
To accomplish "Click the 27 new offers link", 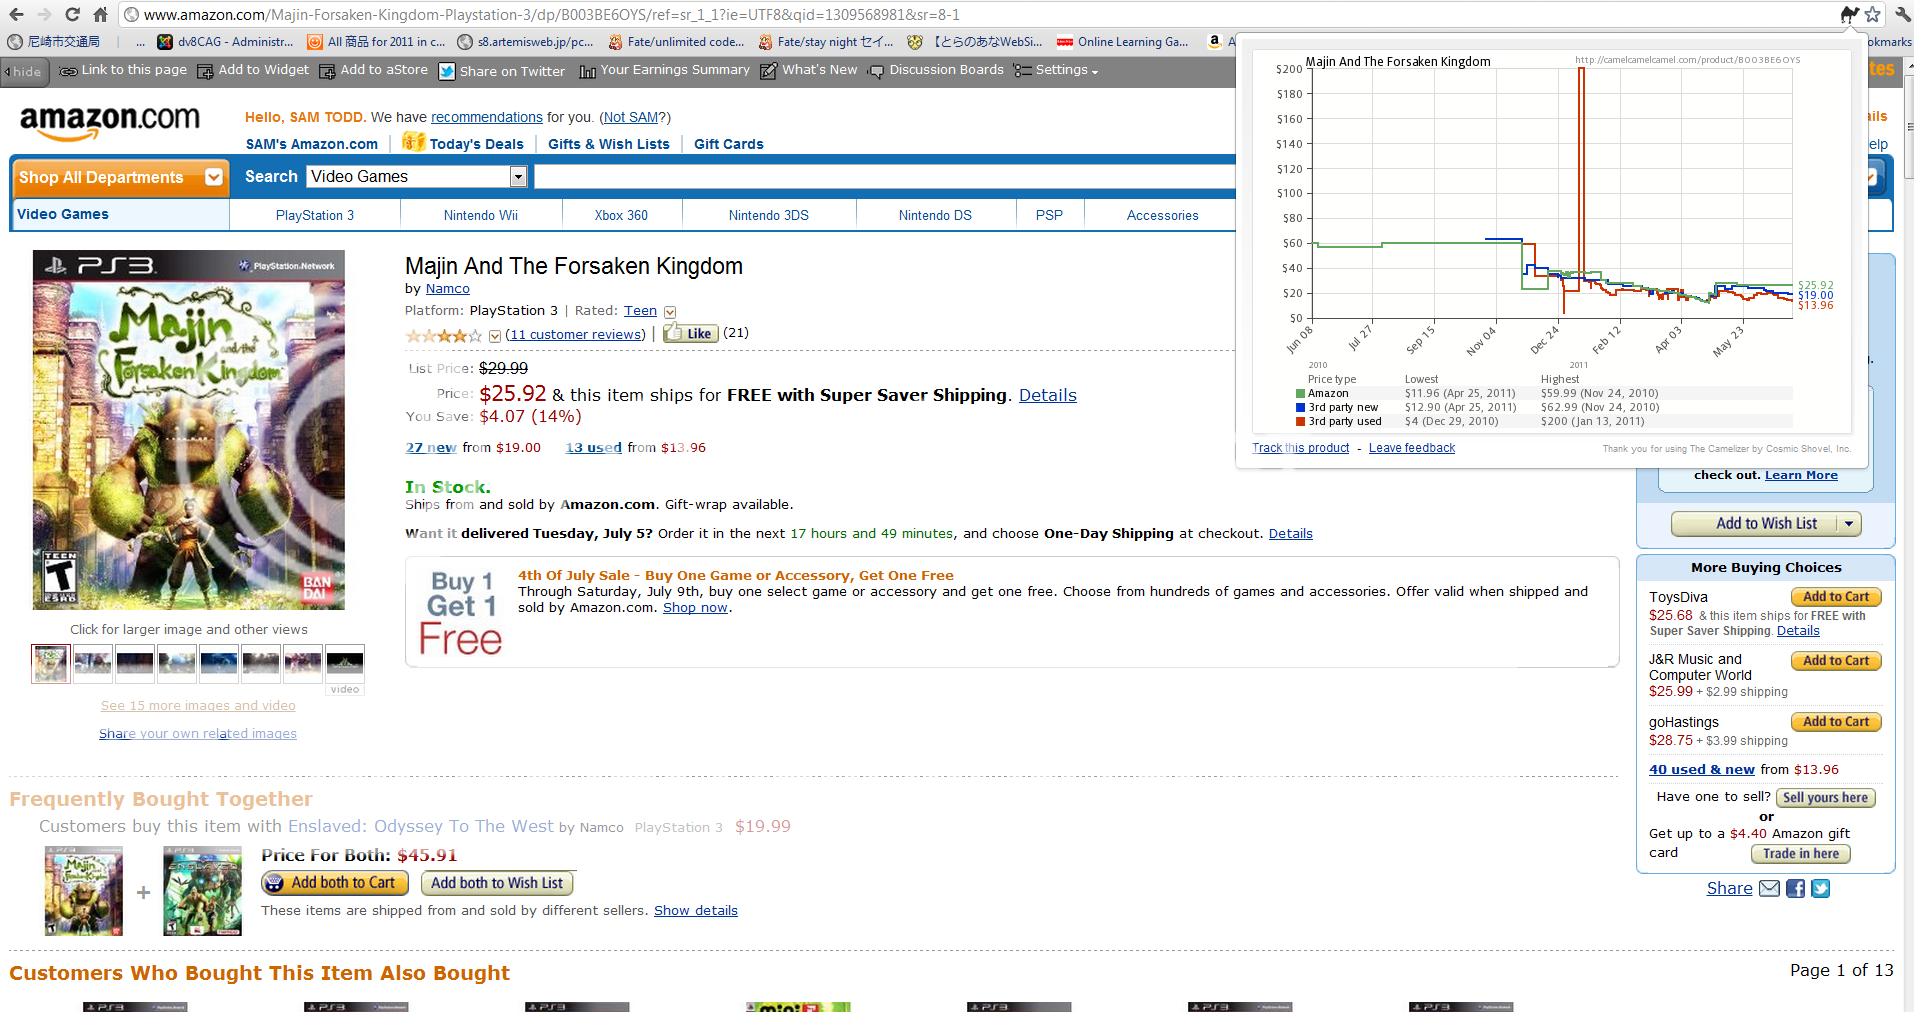I will [431, 447].
